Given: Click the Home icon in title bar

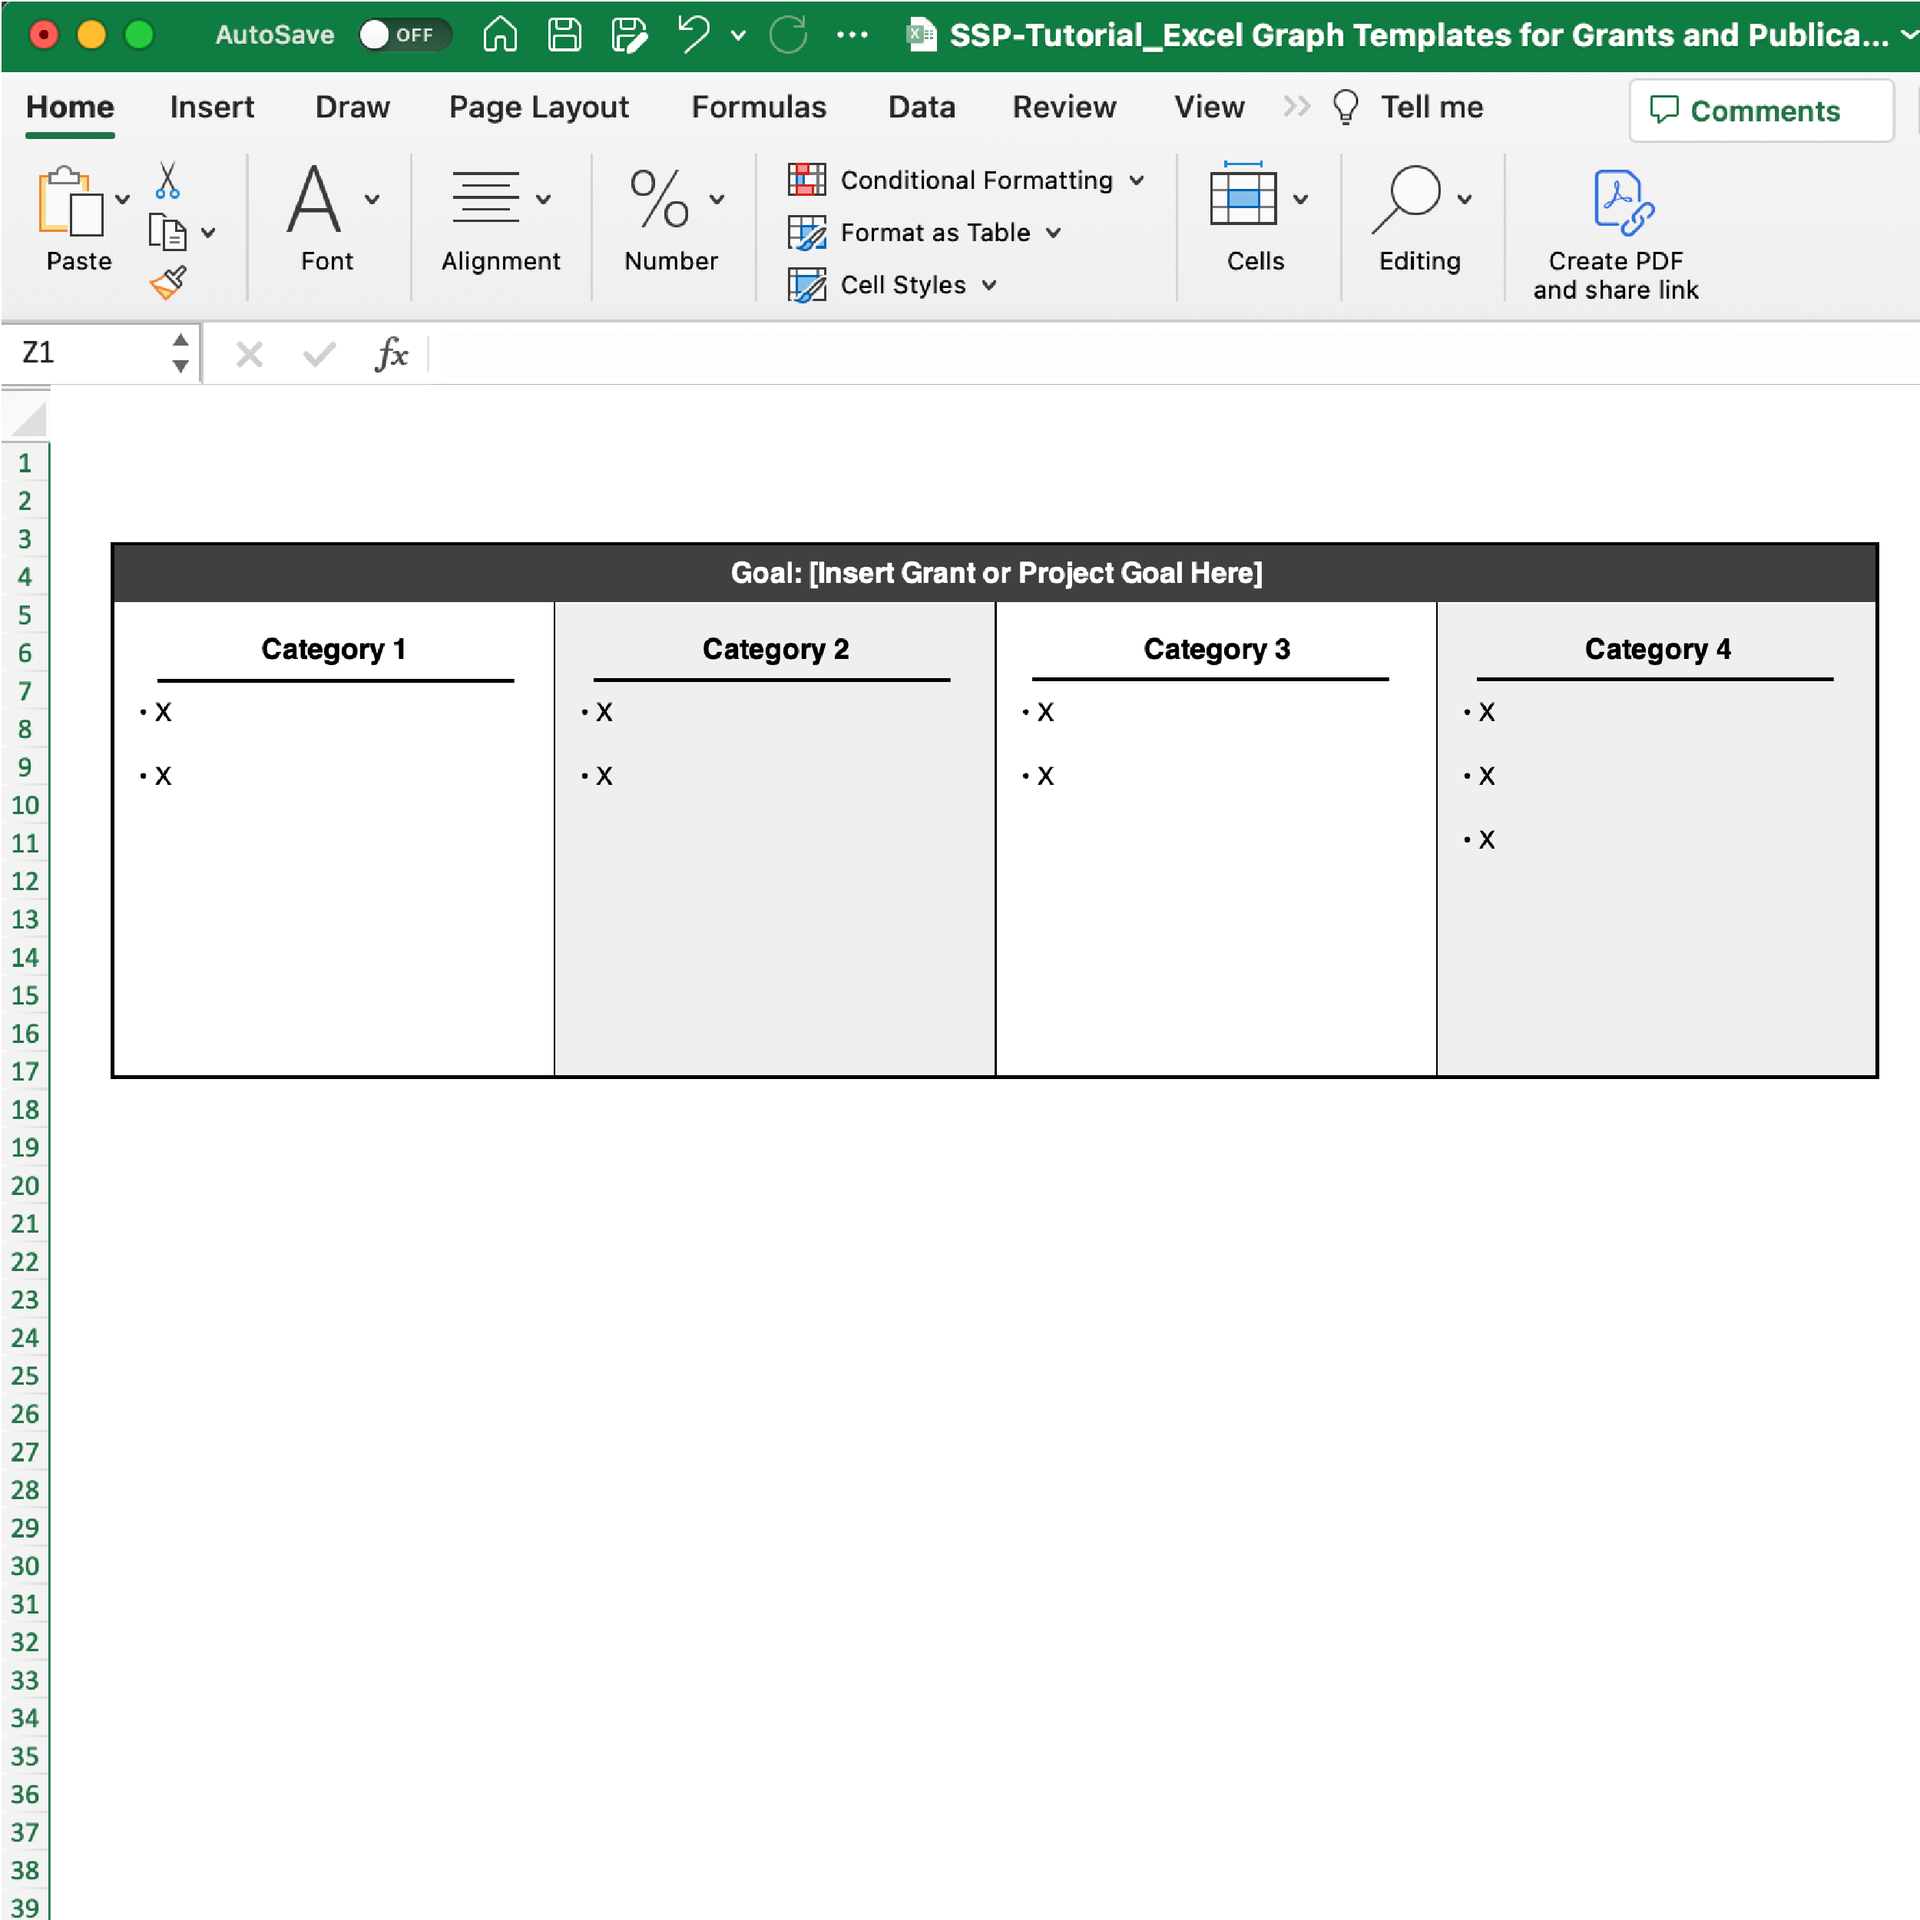Looking at the screenshot, I should (499, 35).
